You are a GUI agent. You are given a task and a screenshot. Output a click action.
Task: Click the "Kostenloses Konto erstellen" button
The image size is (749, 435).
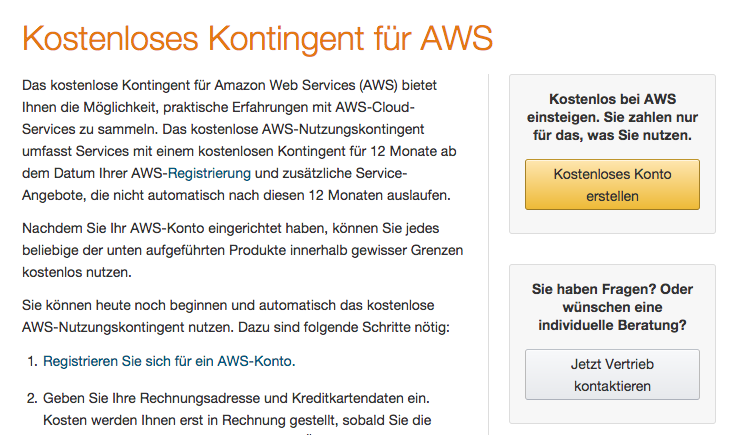click(612, 185)
